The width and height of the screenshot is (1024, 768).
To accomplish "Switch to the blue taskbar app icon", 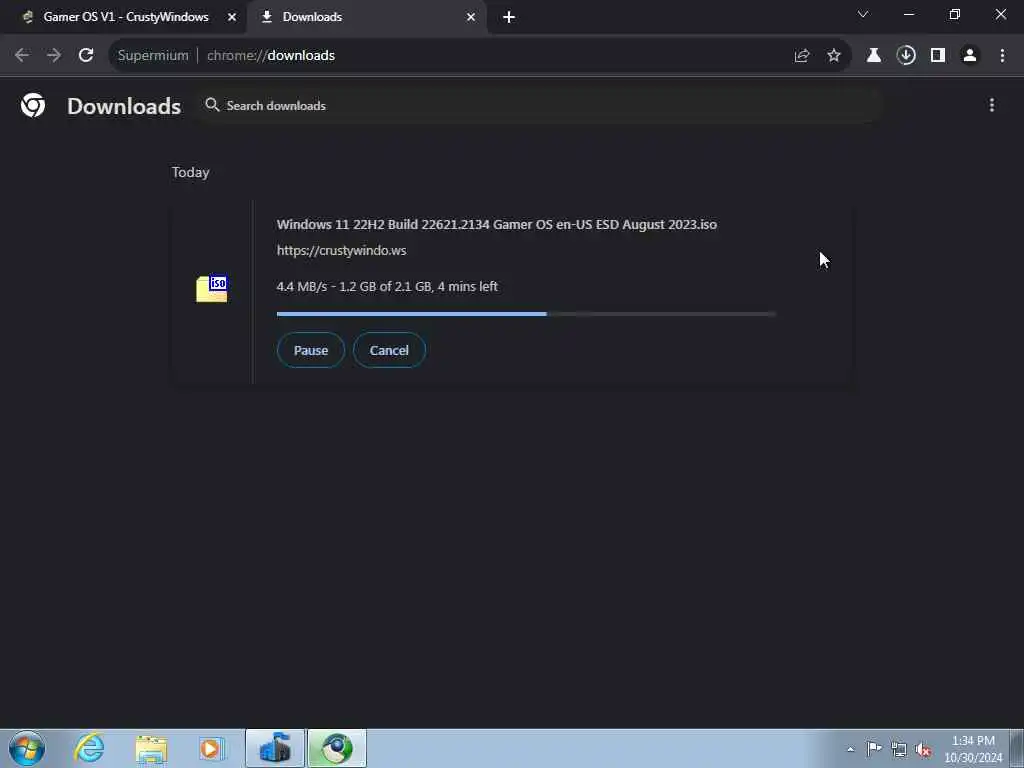I will click(275, 748).
